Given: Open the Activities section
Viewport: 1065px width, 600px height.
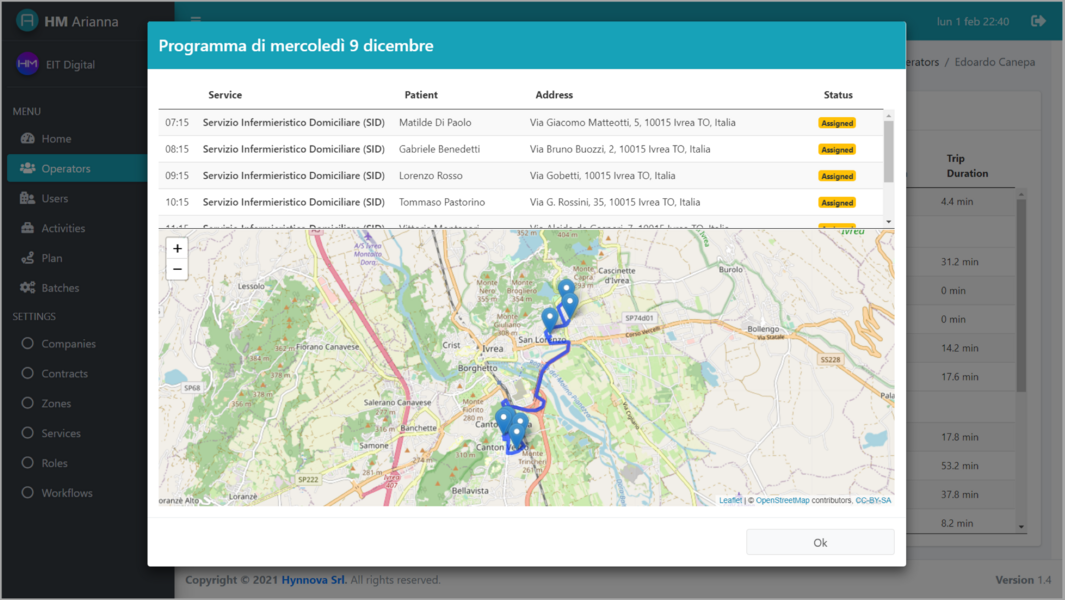Looking at the screenshot, I should (x=63, y=228).
